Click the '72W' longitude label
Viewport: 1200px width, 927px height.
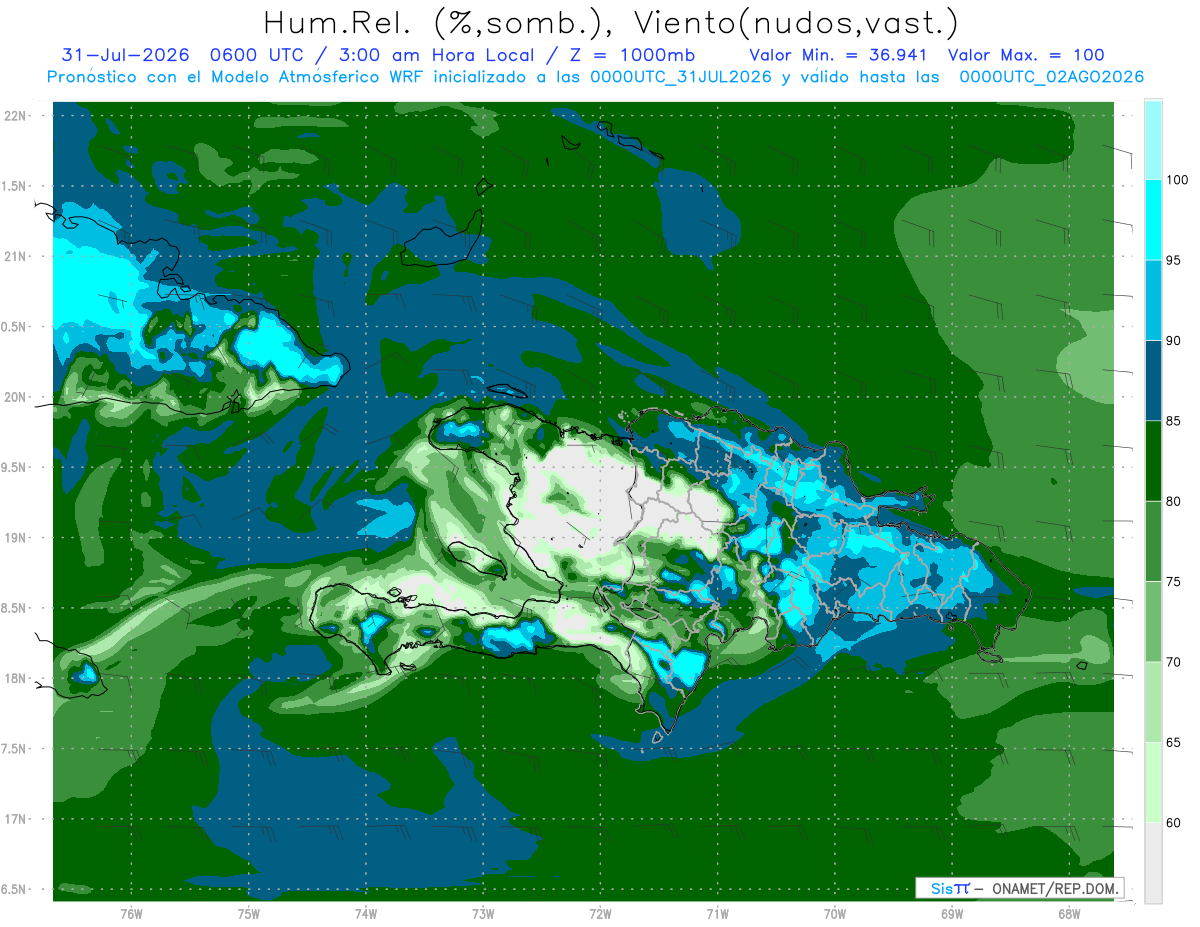600,913
